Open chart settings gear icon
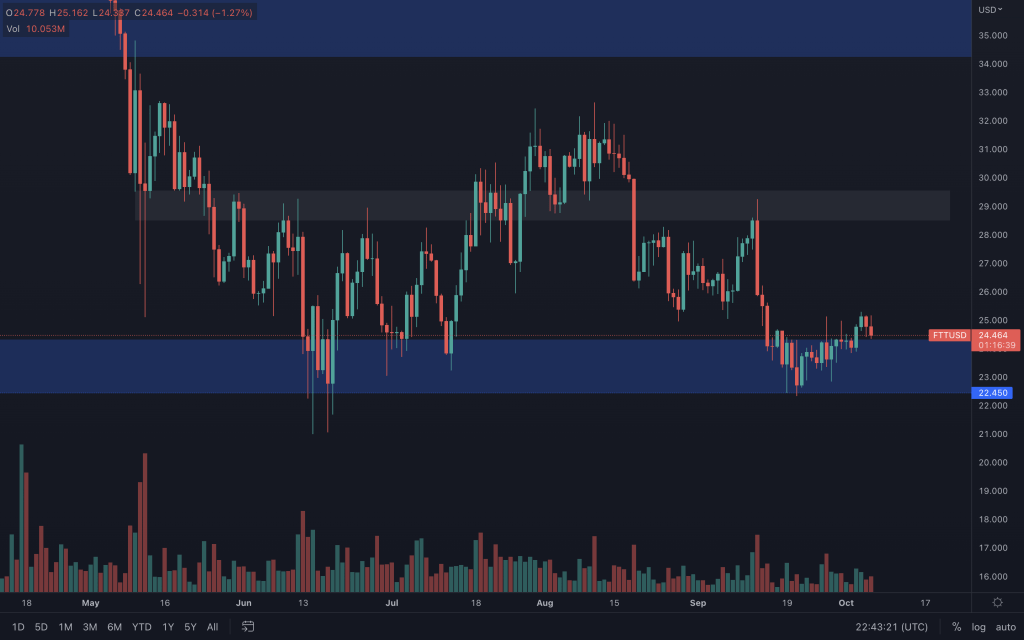 [997, 602]
